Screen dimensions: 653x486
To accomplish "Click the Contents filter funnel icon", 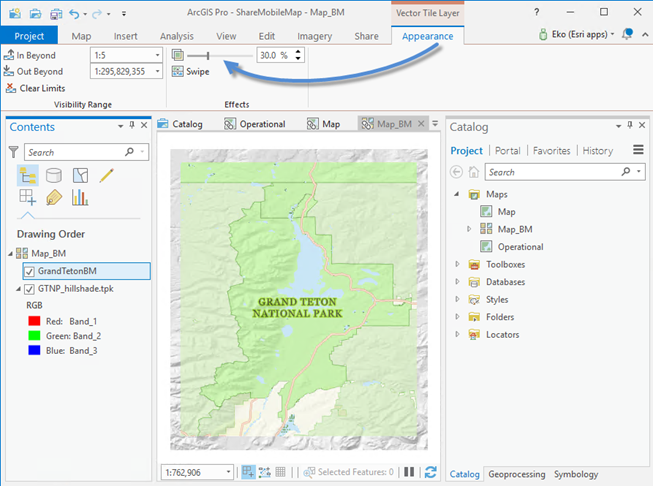I will 13,152.
